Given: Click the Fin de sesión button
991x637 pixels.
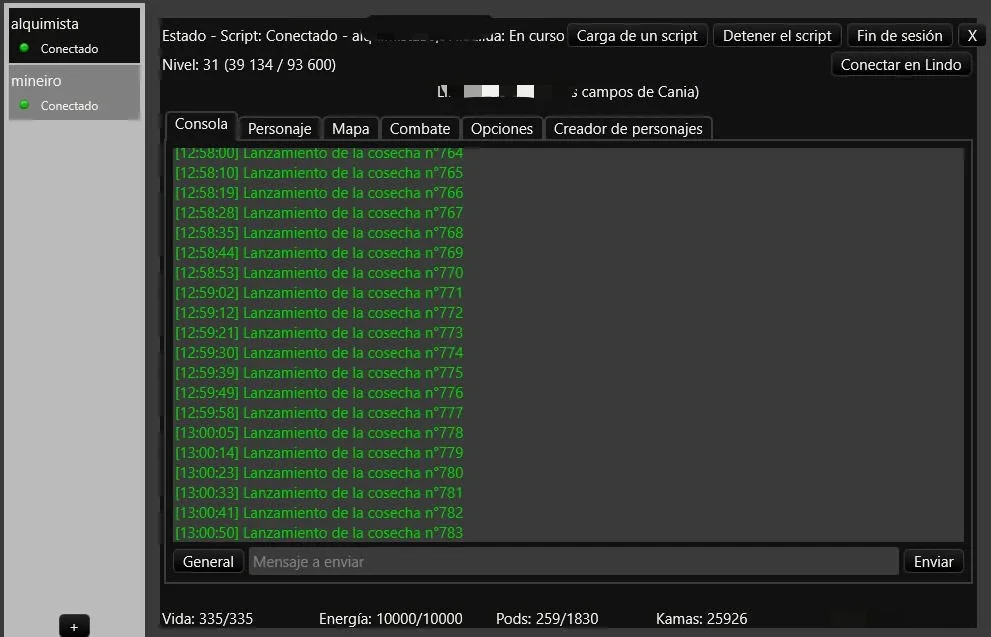Looking at the screenshot, I should click(x=899, y=35).
